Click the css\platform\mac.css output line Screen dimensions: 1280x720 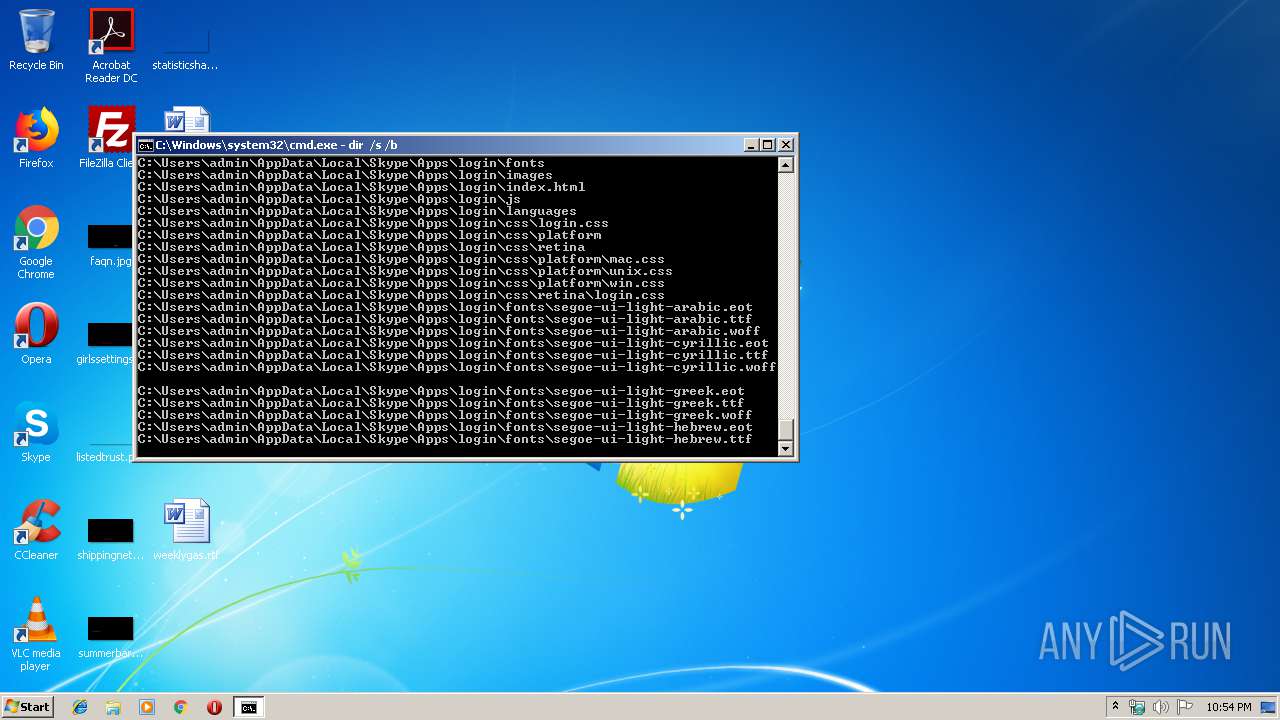point(401,259)
